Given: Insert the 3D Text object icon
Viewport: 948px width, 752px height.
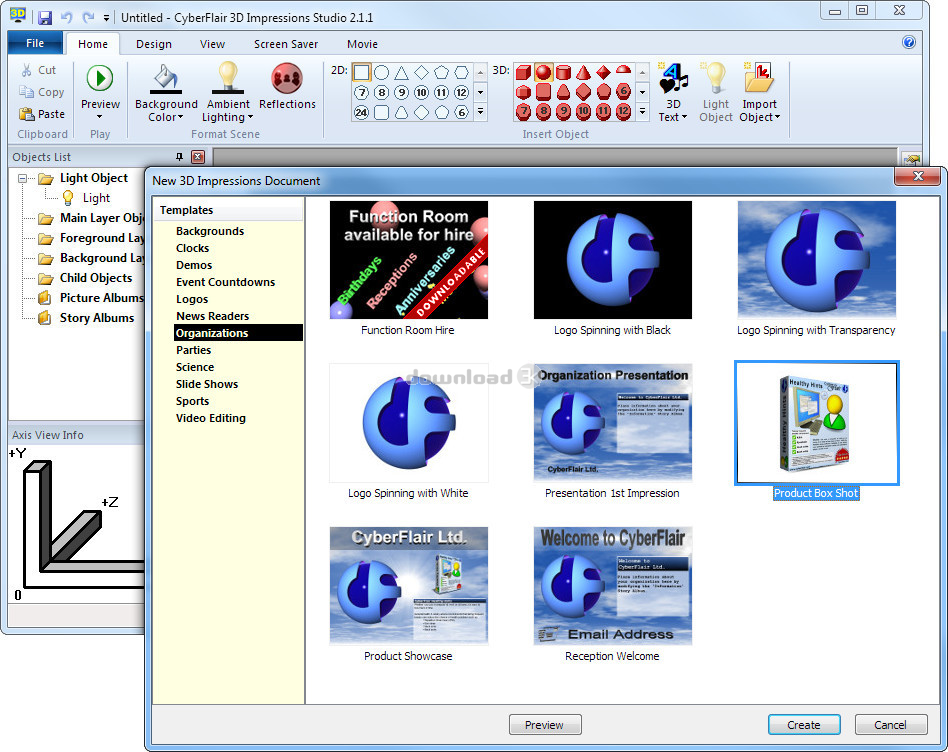Looking at the screenshot, I should click(673, 78).
